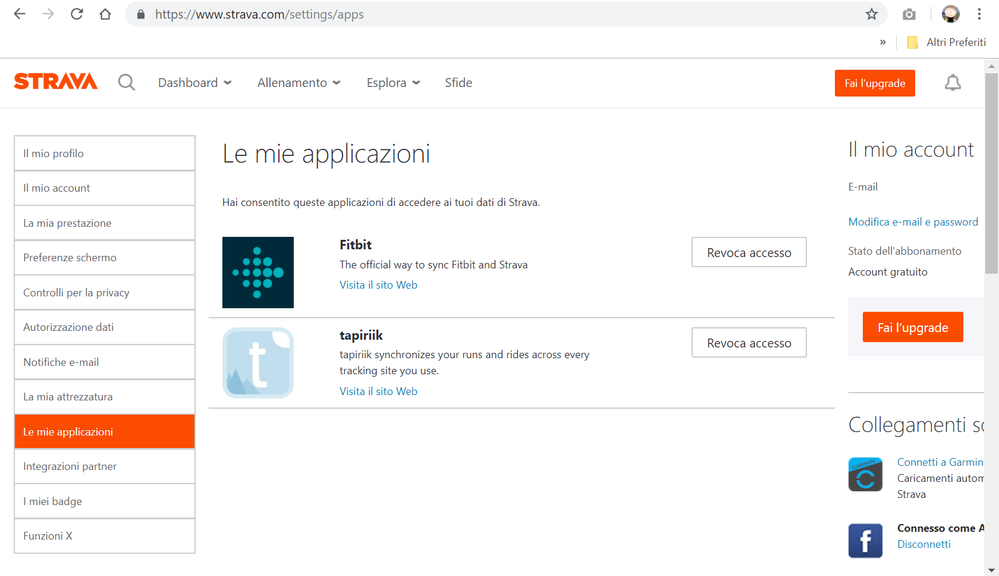The image size is (999, 576).
Task: Visit the tapiriik website link
Action: tap(378, 391)
